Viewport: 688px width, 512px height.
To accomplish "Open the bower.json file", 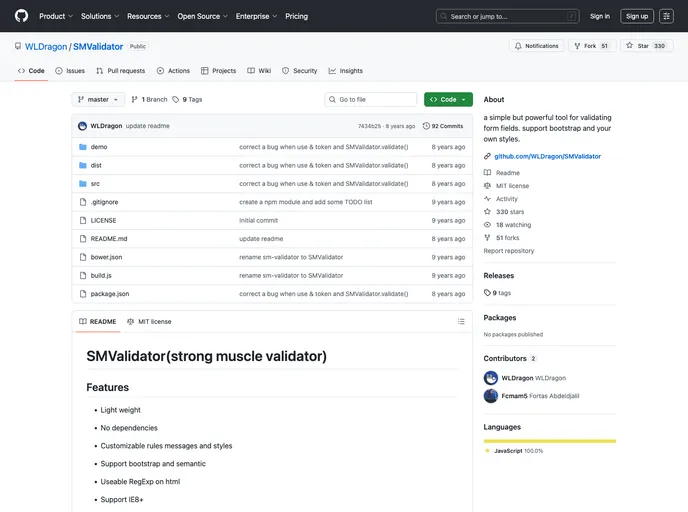I will pyautogui.click(x=106, y=257).
